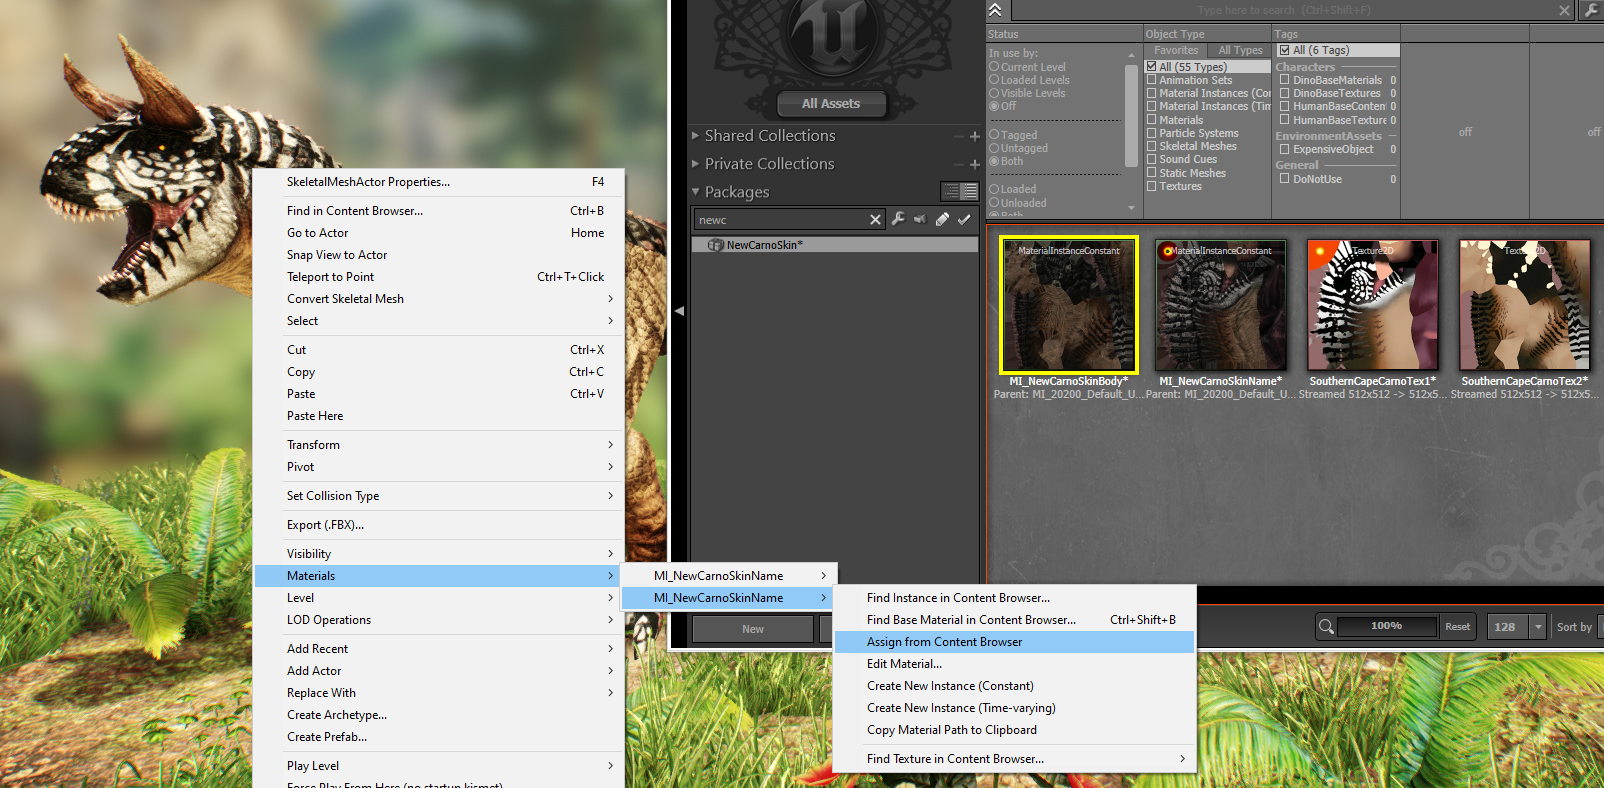
Task: Collapse the left panel splitter arrow
Action: coord(679,311)
